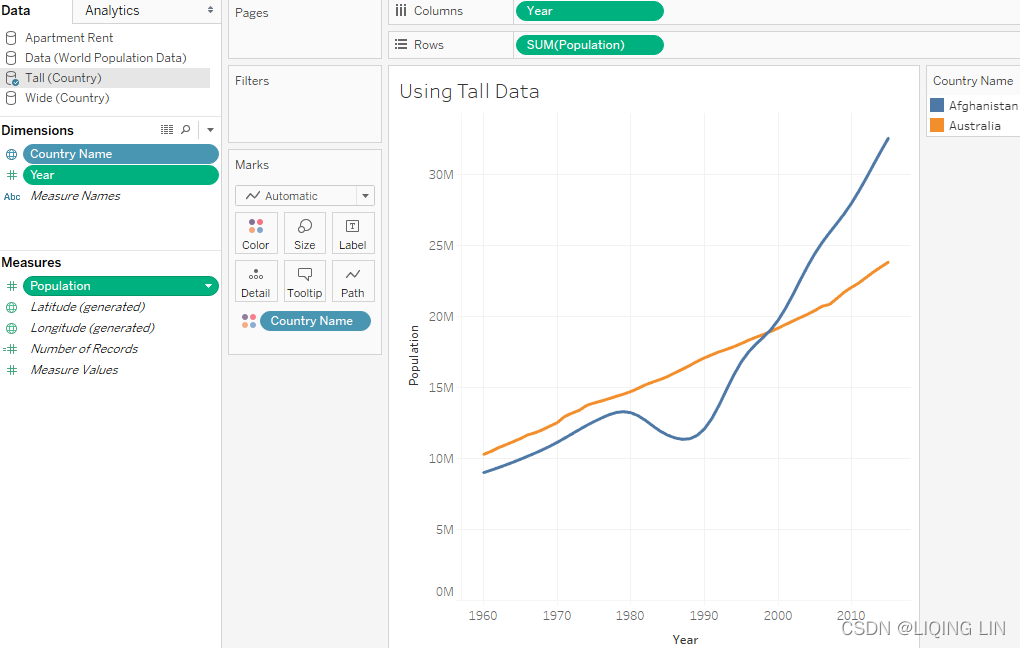
Task: Select the Longitude (generated) measure
Action: point(92,328)
